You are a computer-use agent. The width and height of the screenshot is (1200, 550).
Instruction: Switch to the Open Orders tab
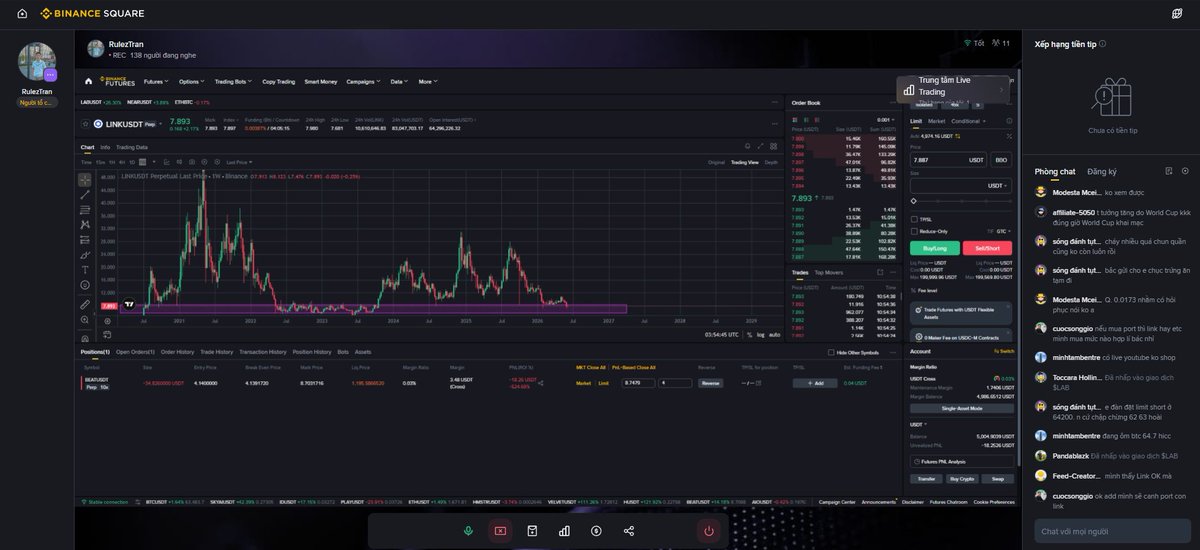[136, 352]
